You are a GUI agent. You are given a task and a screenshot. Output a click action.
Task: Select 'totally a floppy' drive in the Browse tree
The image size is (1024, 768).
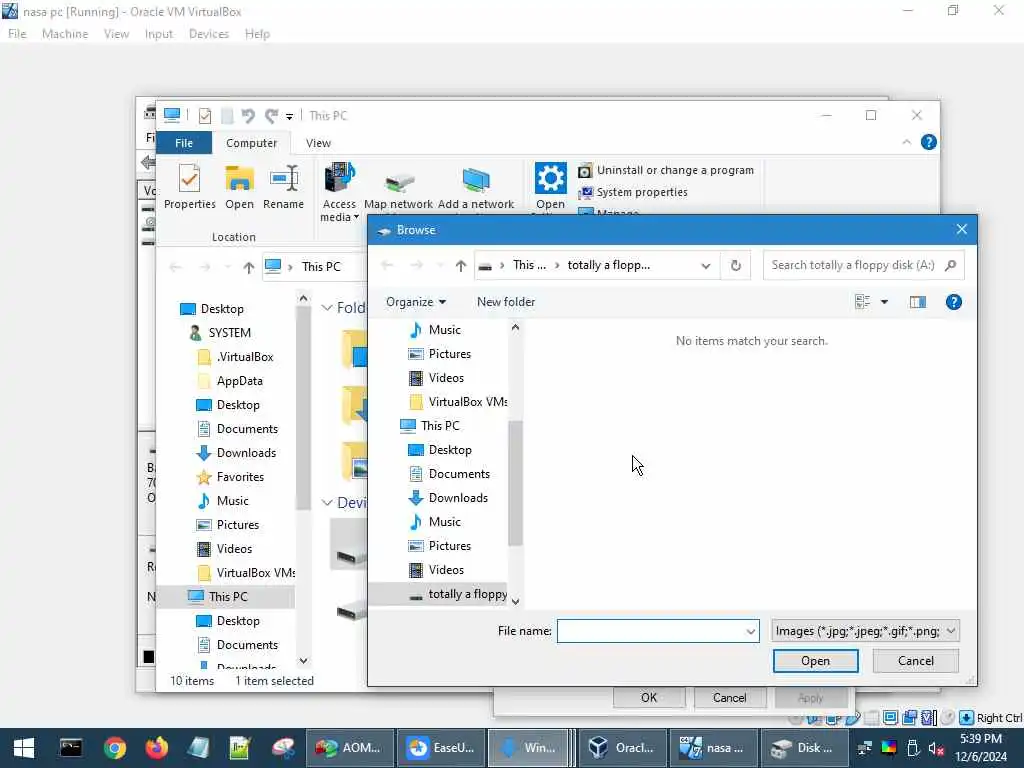(x=457, y=594)
